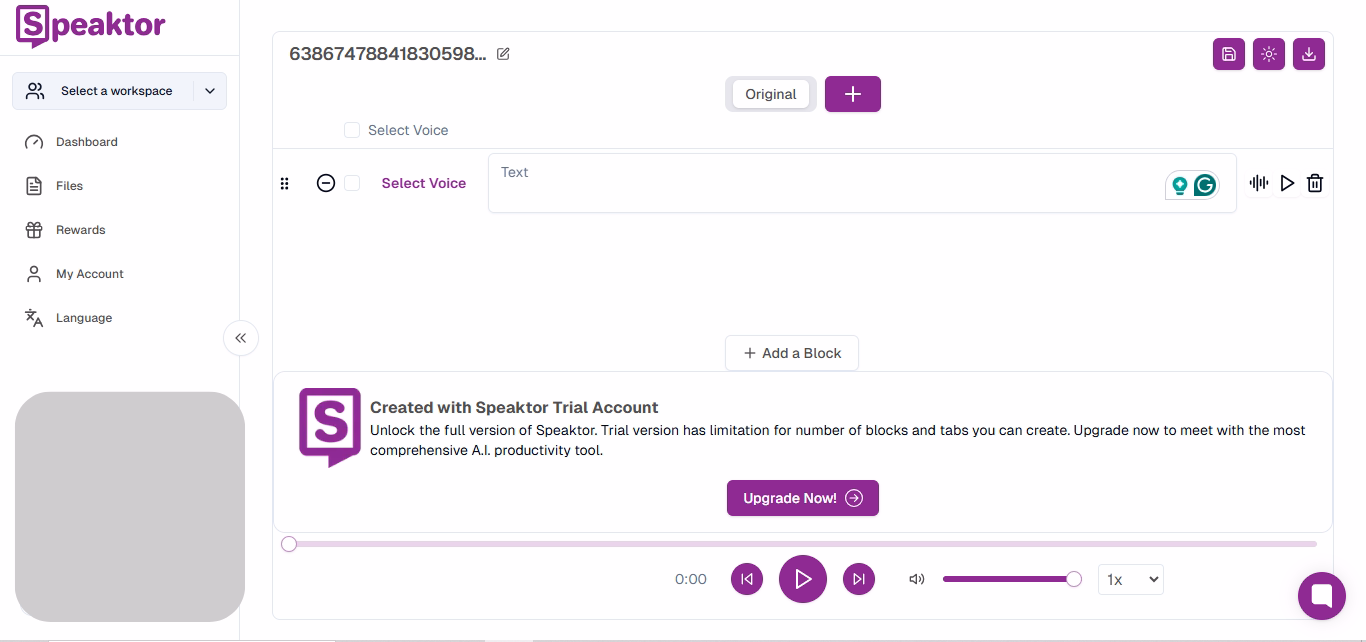
Task: Tick the block row checkbox
Action: [x=352, y=183]
